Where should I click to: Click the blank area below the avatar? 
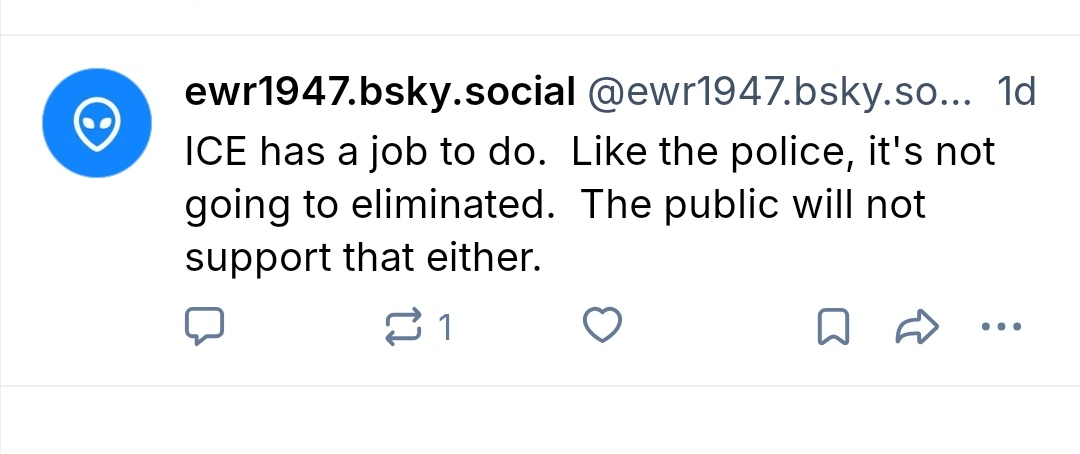coord(97,280)
